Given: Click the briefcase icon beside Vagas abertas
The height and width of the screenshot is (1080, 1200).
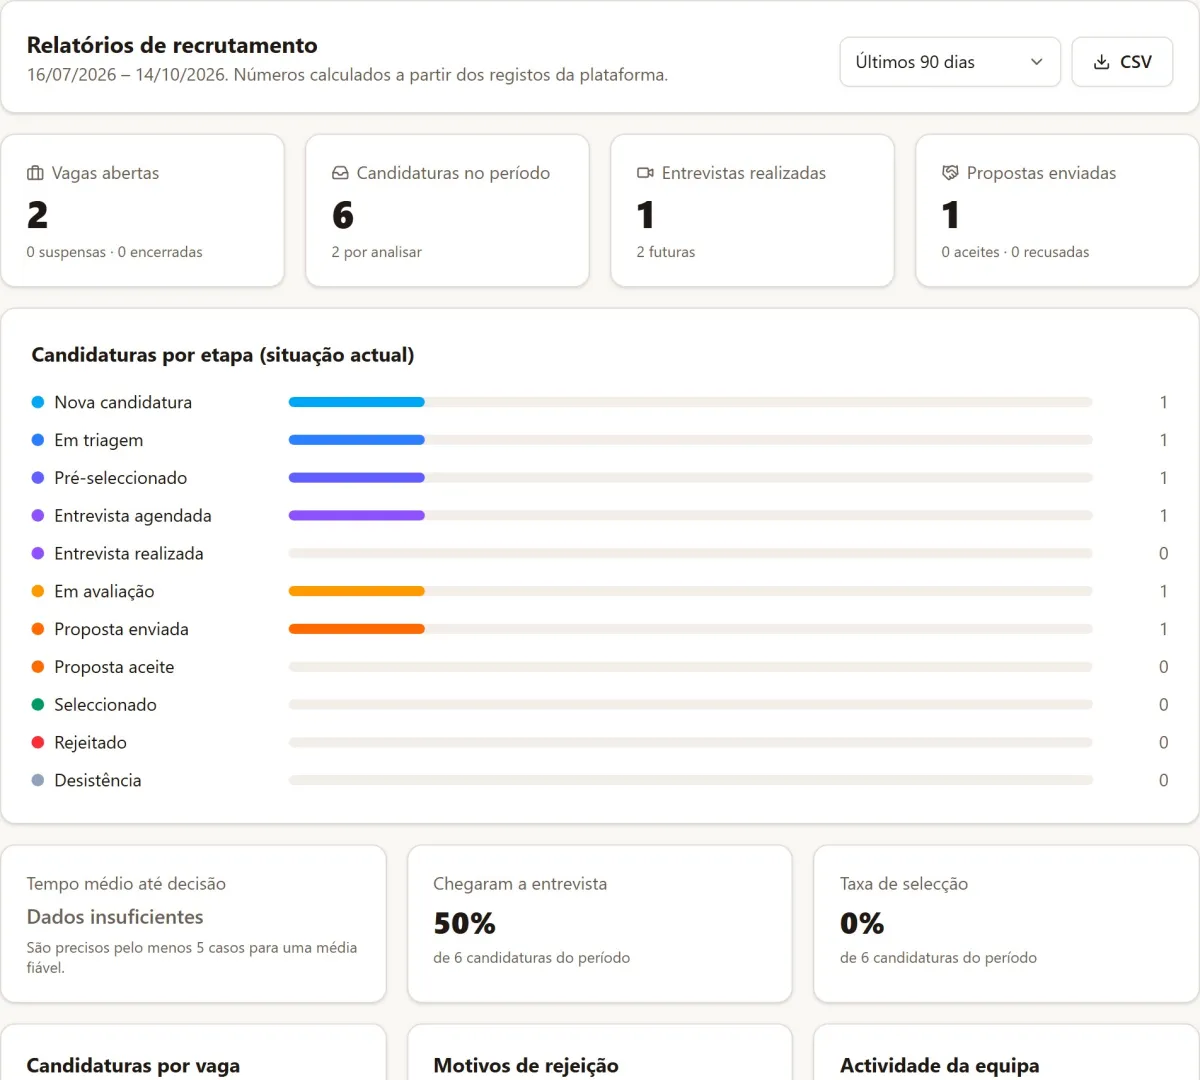Looking at the screenshot, I should point(35,173).
